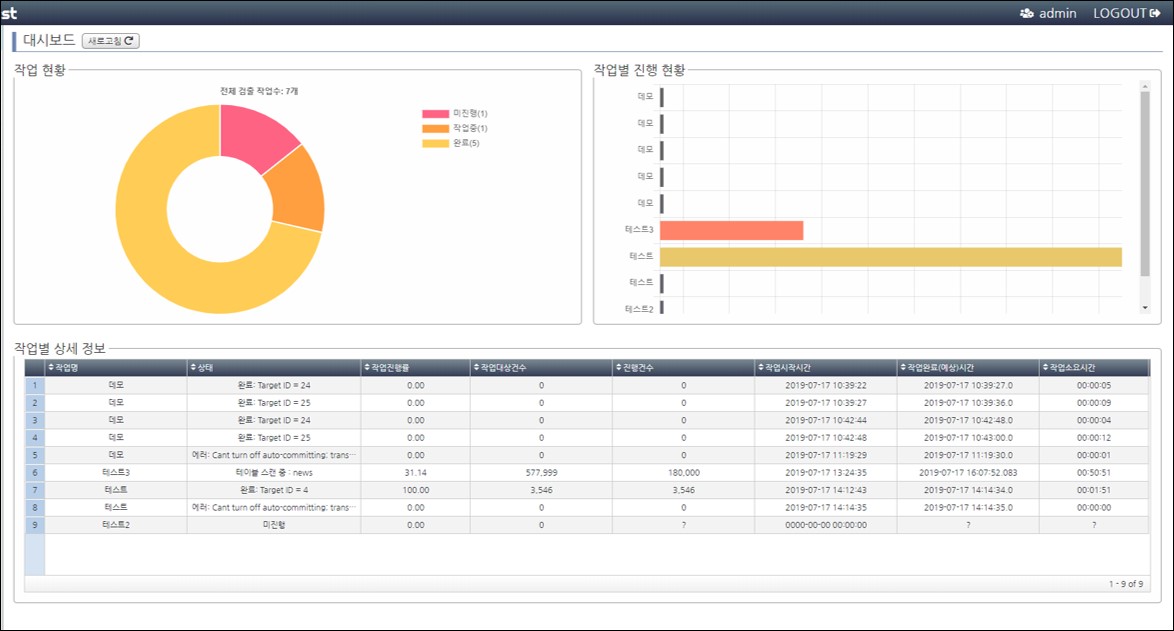
Task: Click start time 2019-07-17 10:39:22
Action: [826, 385]
